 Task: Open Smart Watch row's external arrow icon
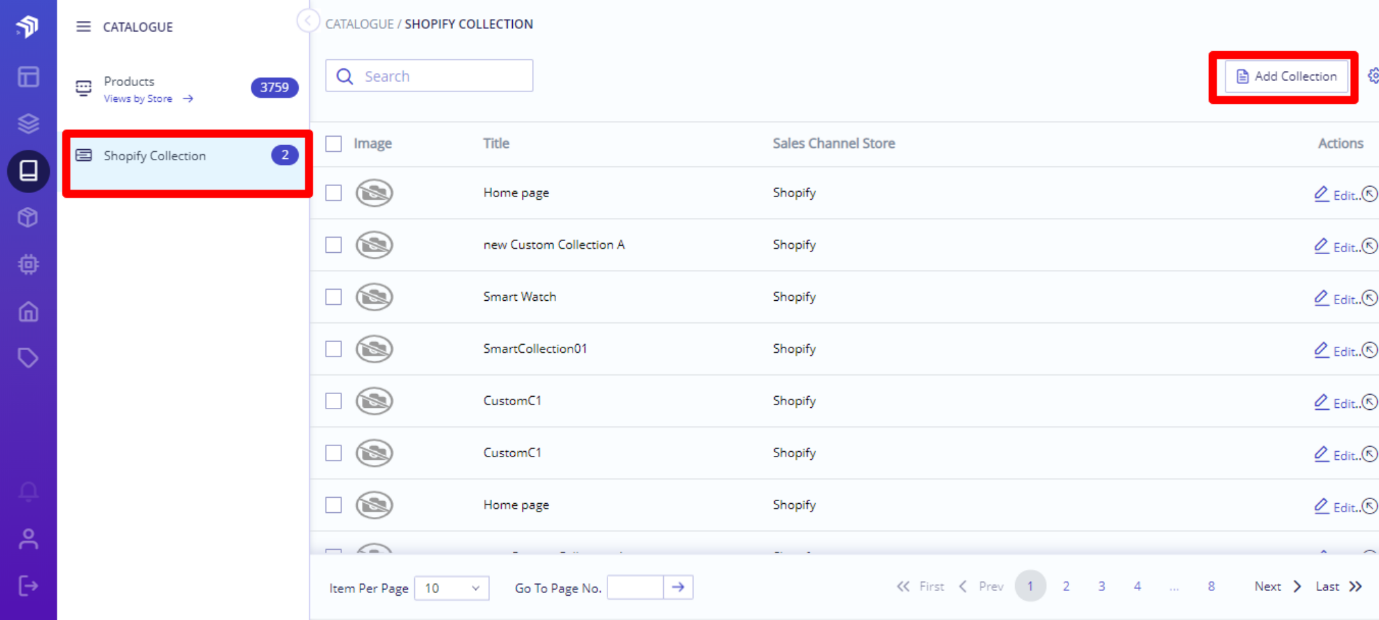(x=1370, y=298)
